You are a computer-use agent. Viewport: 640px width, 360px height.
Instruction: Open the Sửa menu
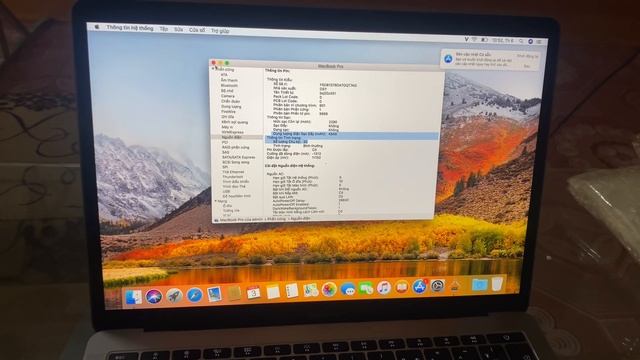click(178, 29)
